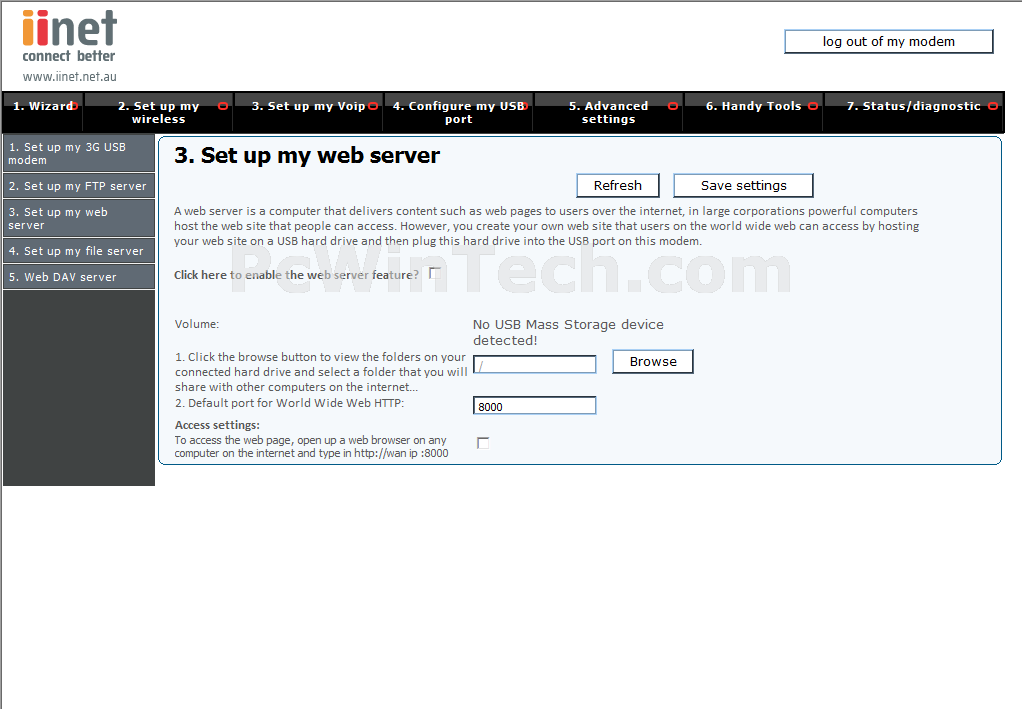Click the red dot on Handy Tools tab
Screen dimensions: 1022x709
[x=813, y=106]
